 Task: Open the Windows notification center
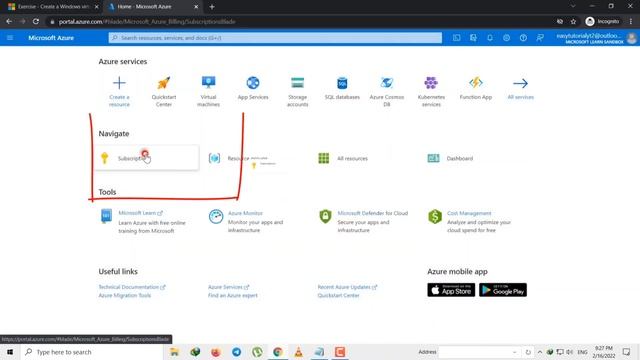627,352
